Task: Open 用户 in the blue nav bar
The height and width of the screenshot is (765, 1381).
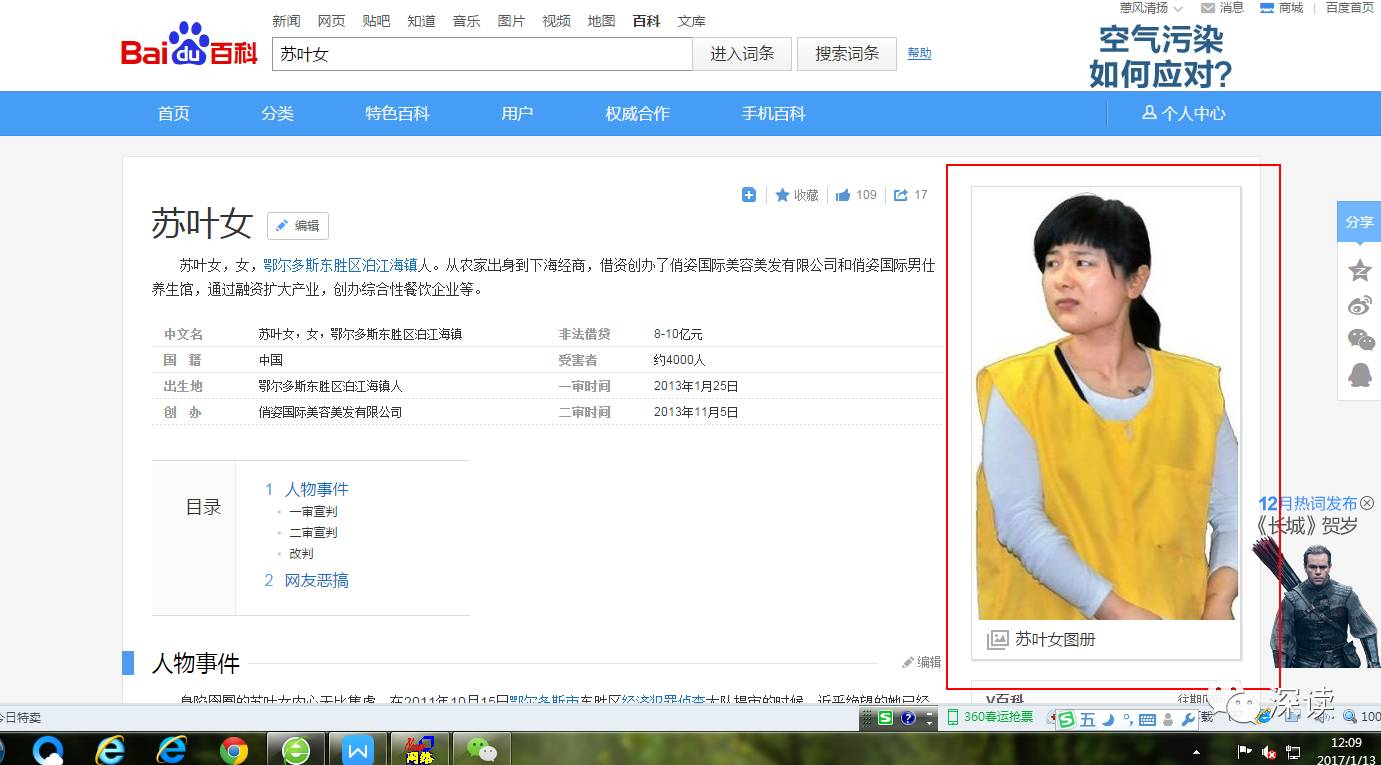Action: [517, 113]
